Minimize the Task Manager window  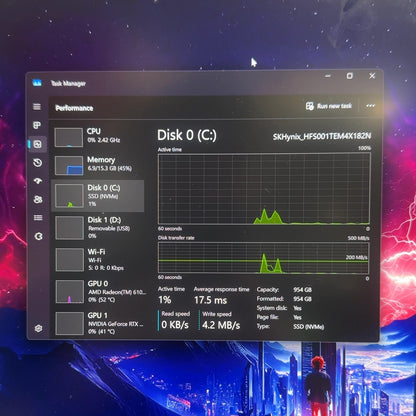click(328, 76)
